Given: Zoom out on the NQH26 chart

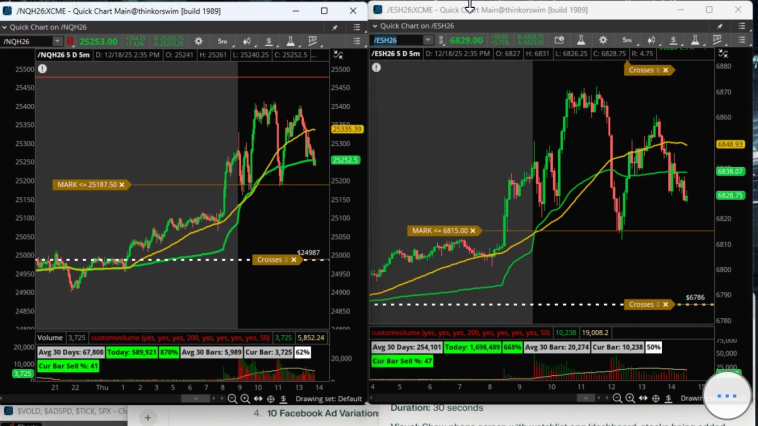Looking at the screenshot, I should click(x=233, y=399).
